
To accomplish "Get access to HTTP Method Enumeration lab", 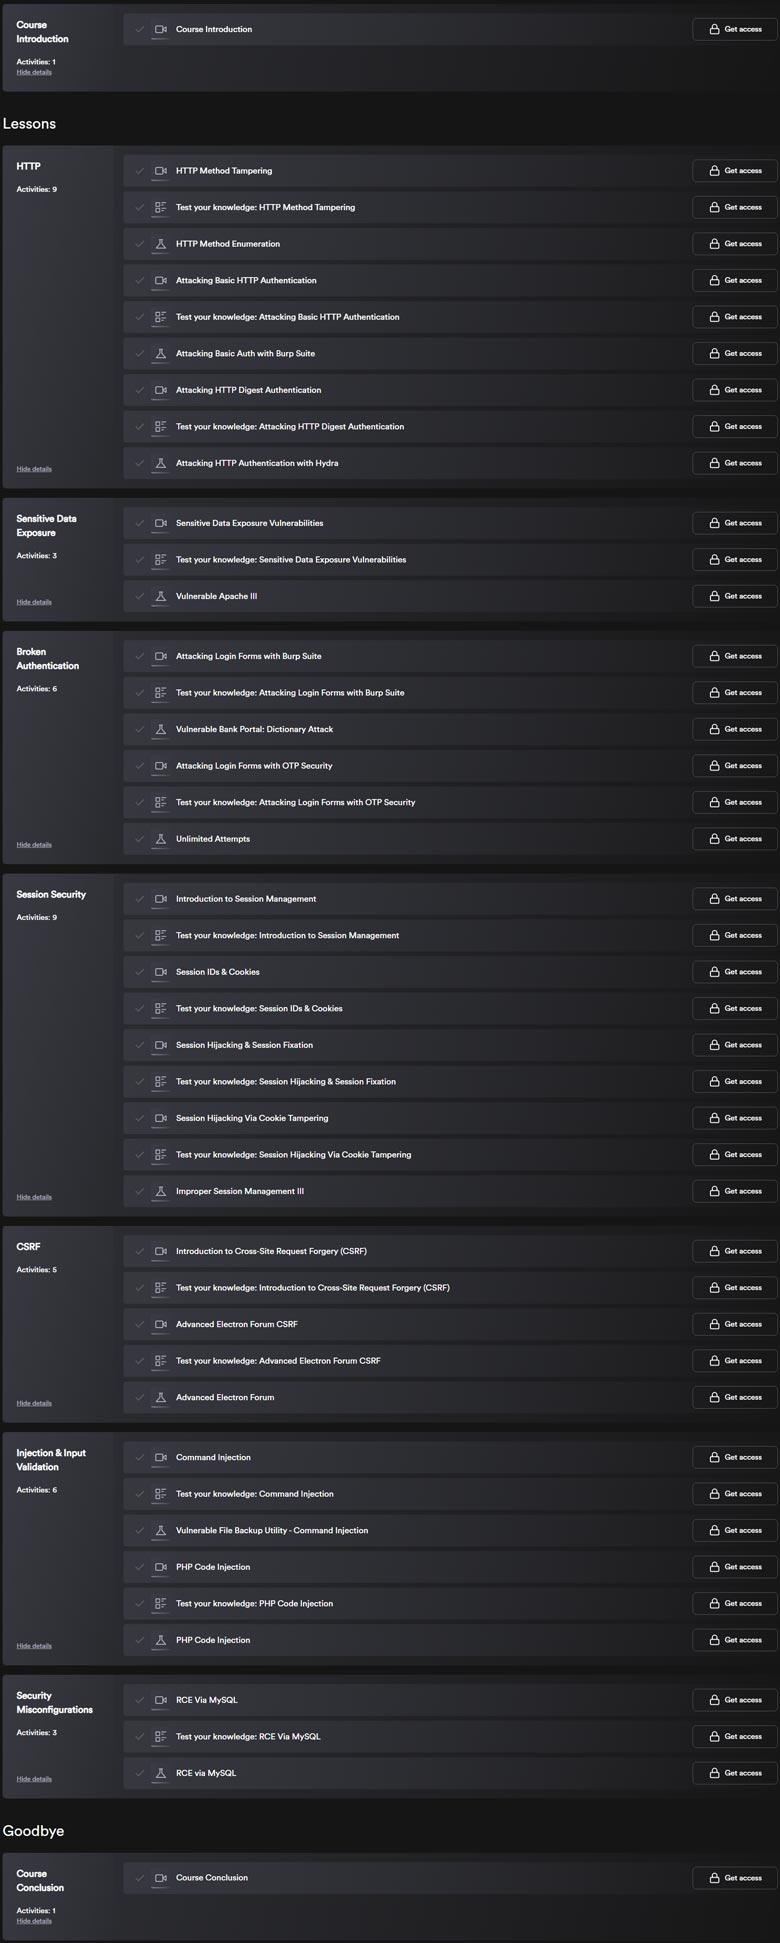I will pyautogui.click(x=735, y=244).
